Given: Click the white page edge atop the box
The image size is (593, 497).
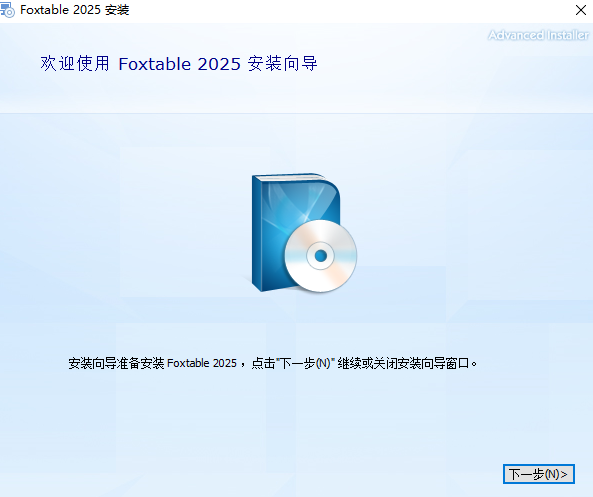Looking at the screenshot, I should [289, 177].
